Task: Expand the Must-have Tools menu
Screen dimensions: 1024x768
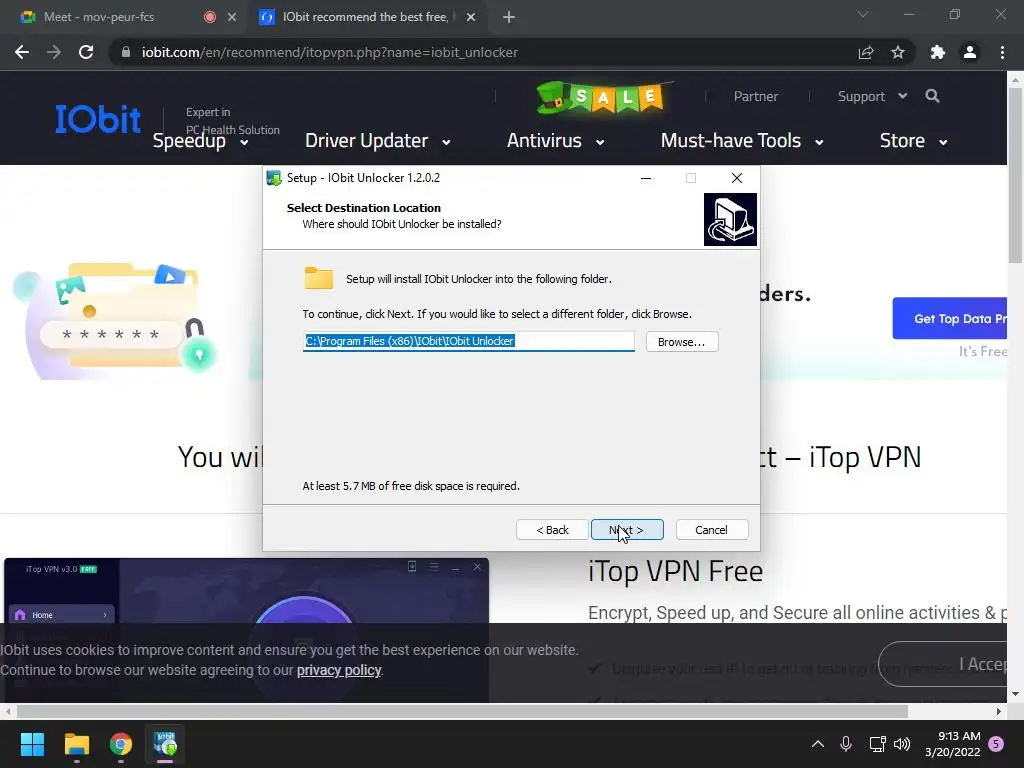Action: (x=742, y=141)
